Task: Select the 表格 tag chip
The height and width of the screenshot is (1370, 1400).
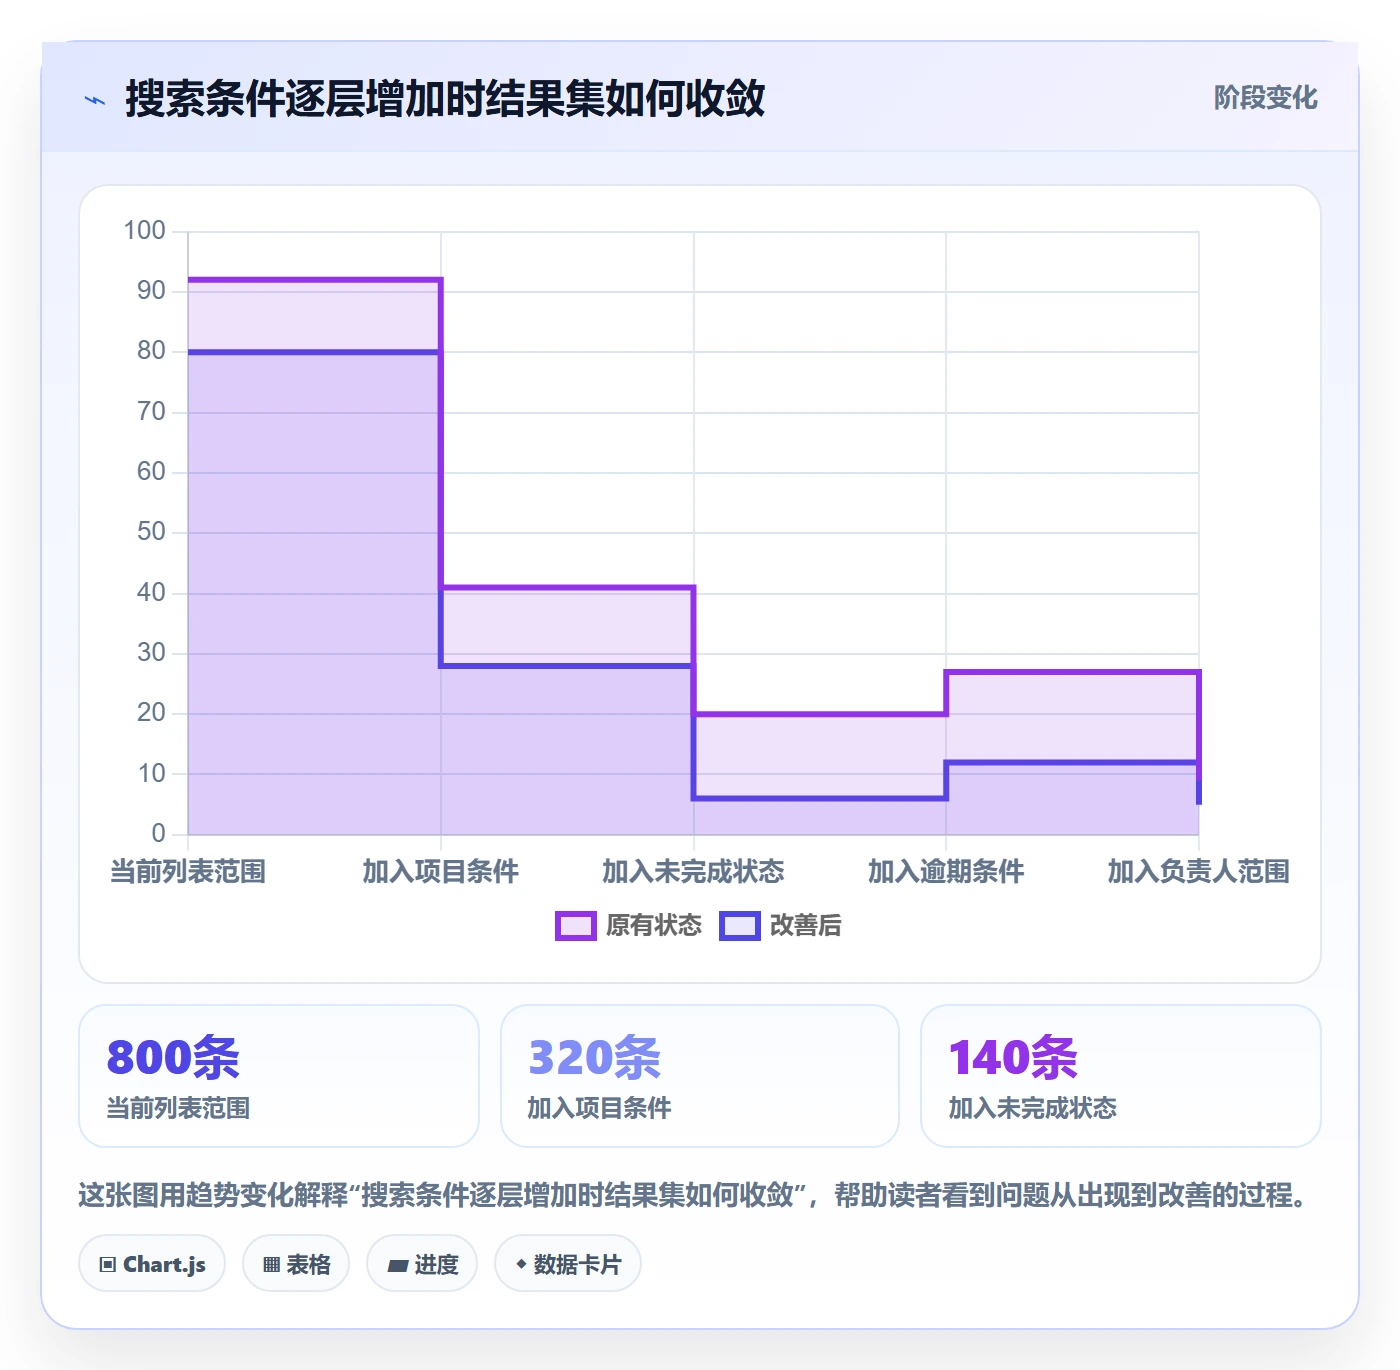Action: click(296, 1264)
